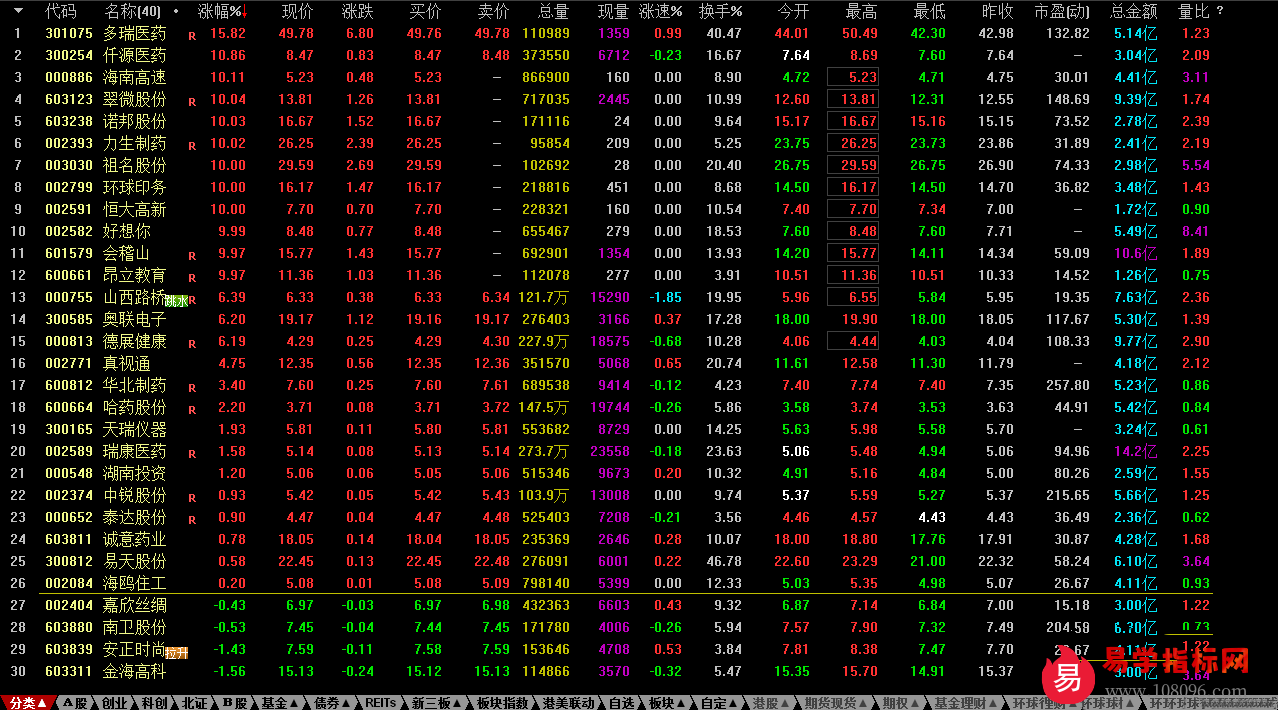Click the small dot beside 名称(40)

(177, 12)
